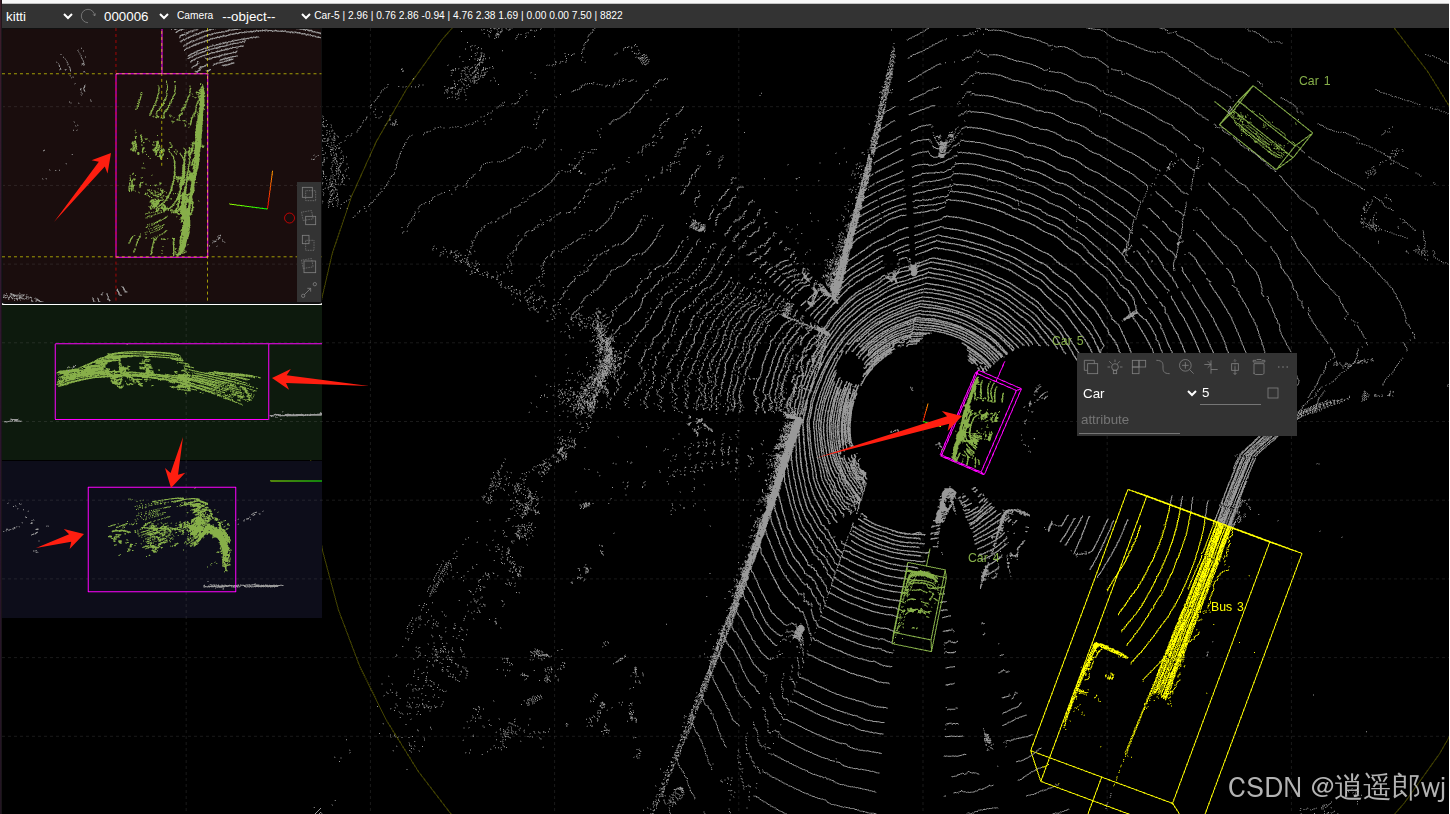Open the Car object type dropdown

1139,394
